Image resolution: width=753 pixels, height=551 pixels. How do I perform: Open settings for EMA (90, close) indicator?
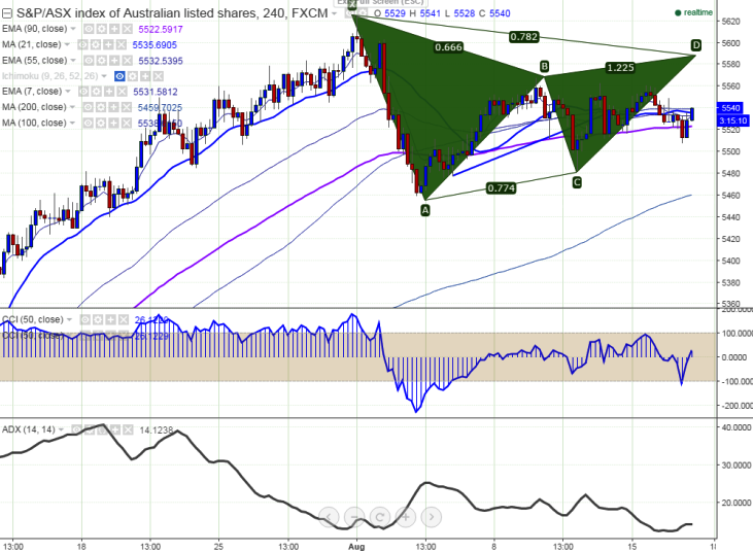click(101, 29)
